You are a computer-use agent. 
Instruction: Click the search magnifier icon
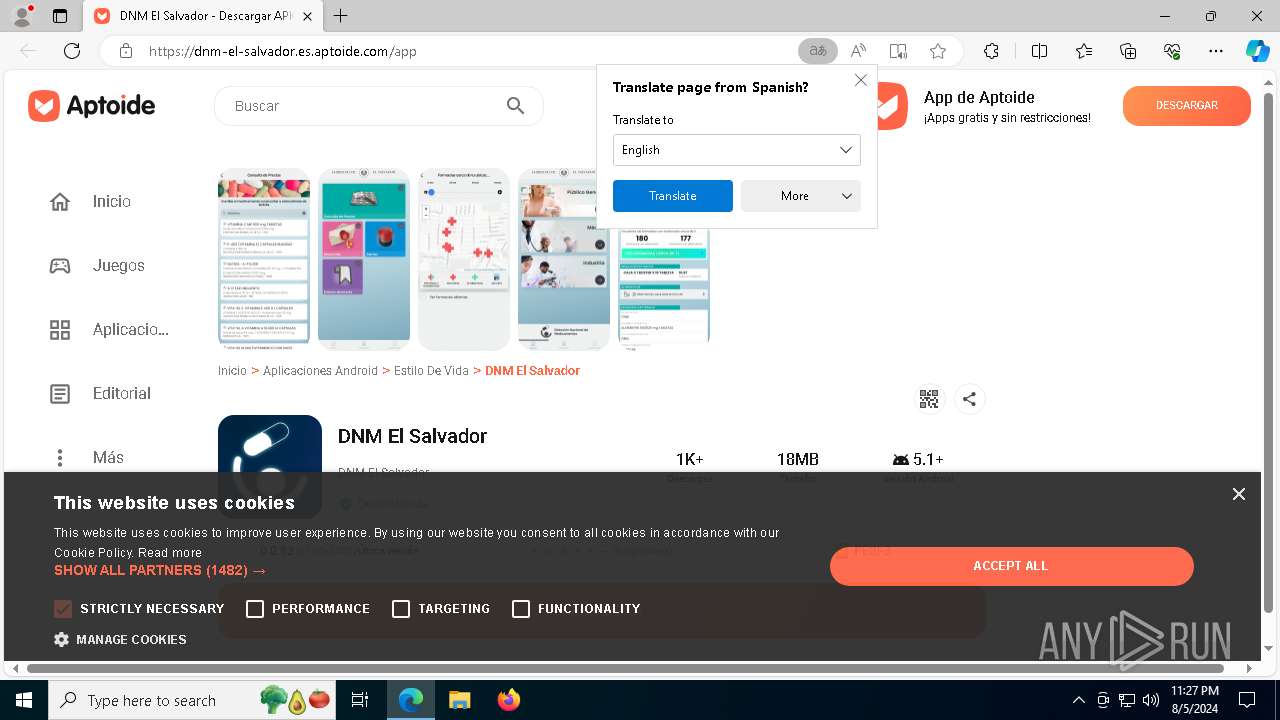tap(516, 106)
